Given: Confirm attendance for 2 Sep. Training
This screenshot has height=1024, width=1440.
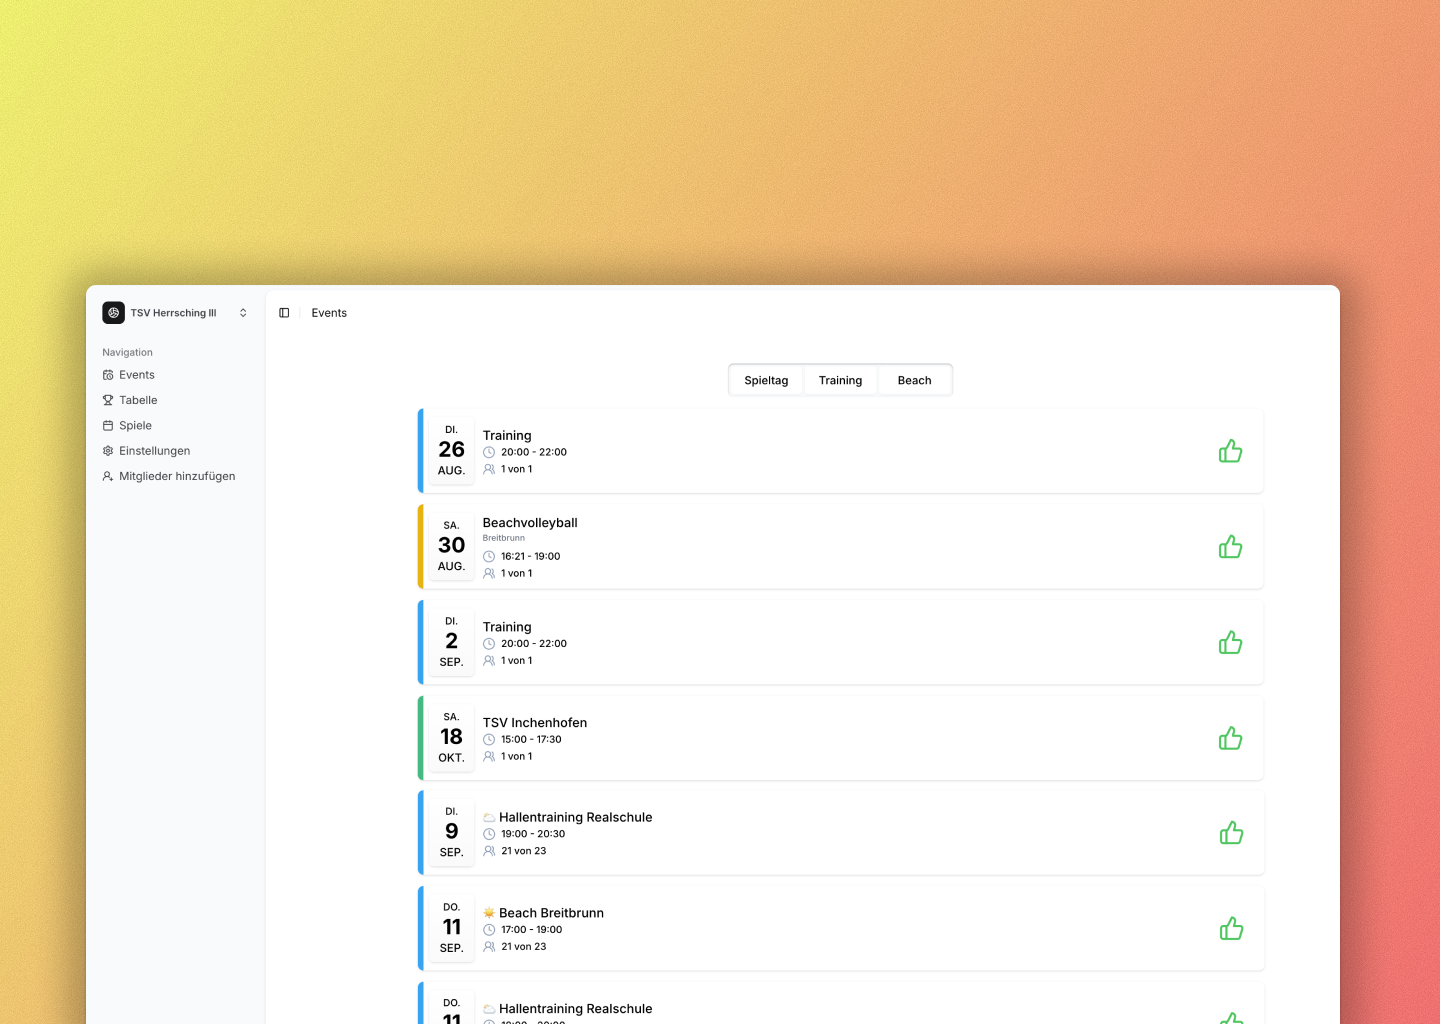Looking at the screenshot, I should (1230, 643).
